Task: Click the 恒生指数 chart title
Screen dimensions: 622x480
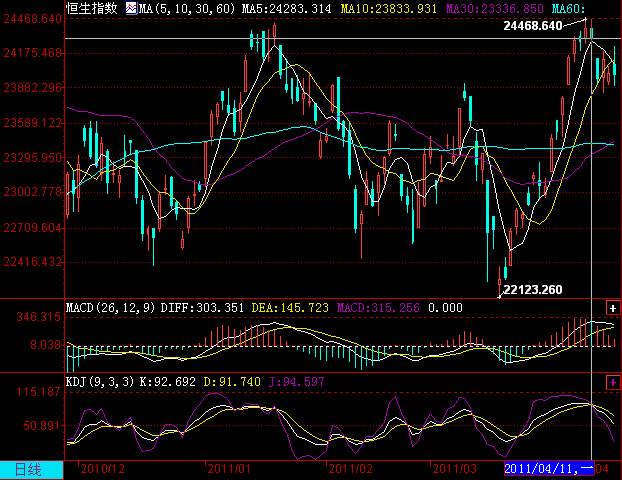Action: point(92,8)
